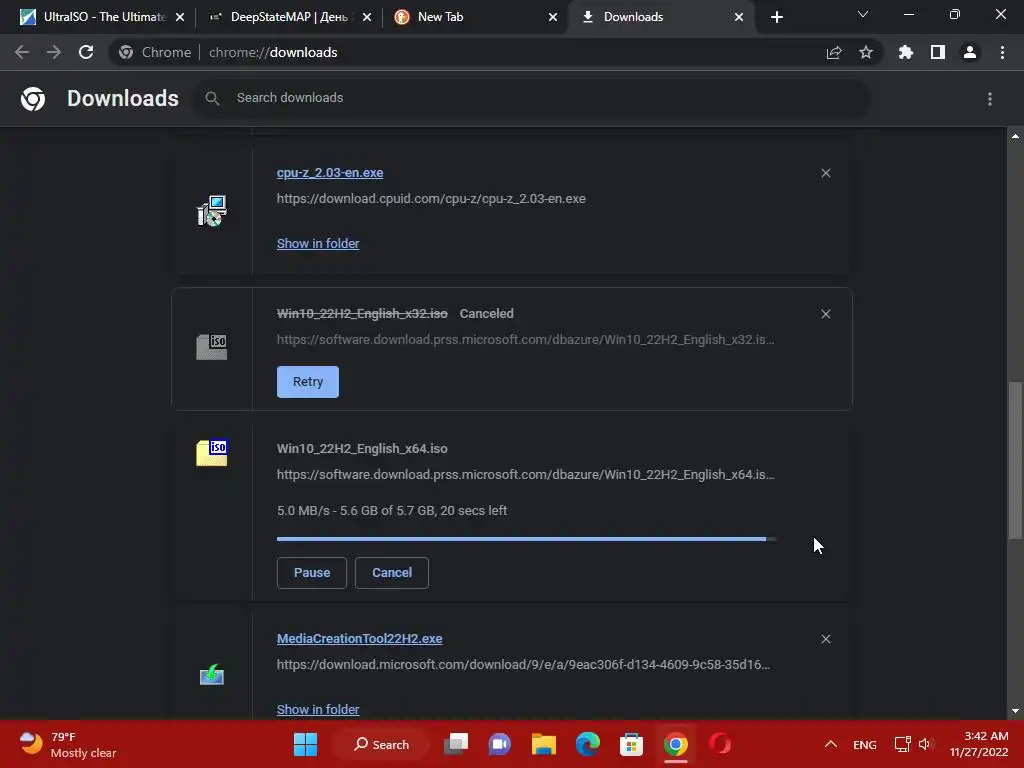Image resolution: width=1024 pixels, height=768 pixels.
Task: Launch Microsoft Edge from the taskbar
Action: 588,744
